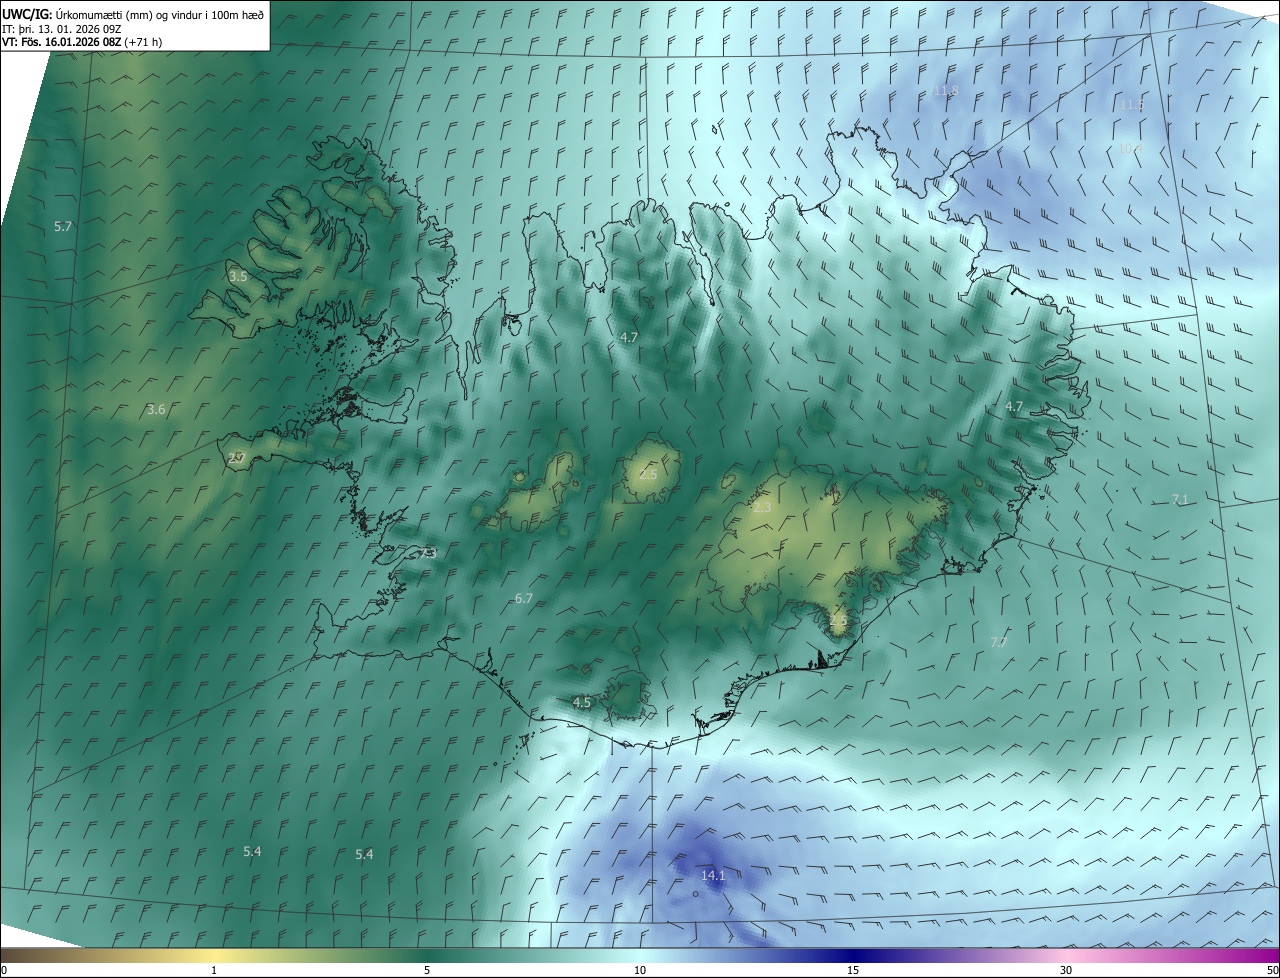
Task: Click the 6.7 value label
Action: pos(524,599)
